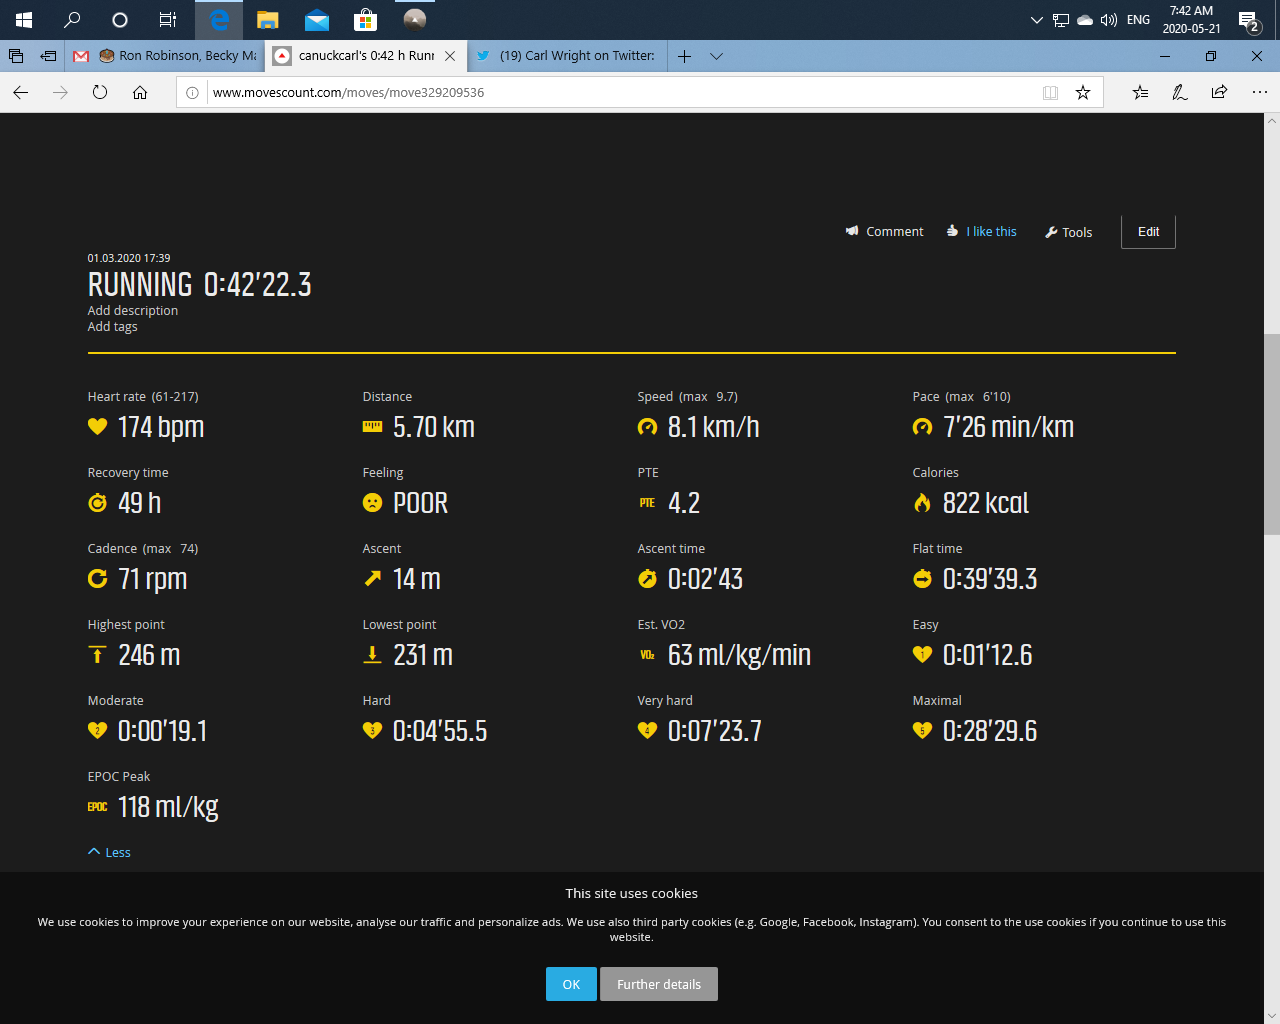
Task: Click Add description under the title
Action: 133,311
